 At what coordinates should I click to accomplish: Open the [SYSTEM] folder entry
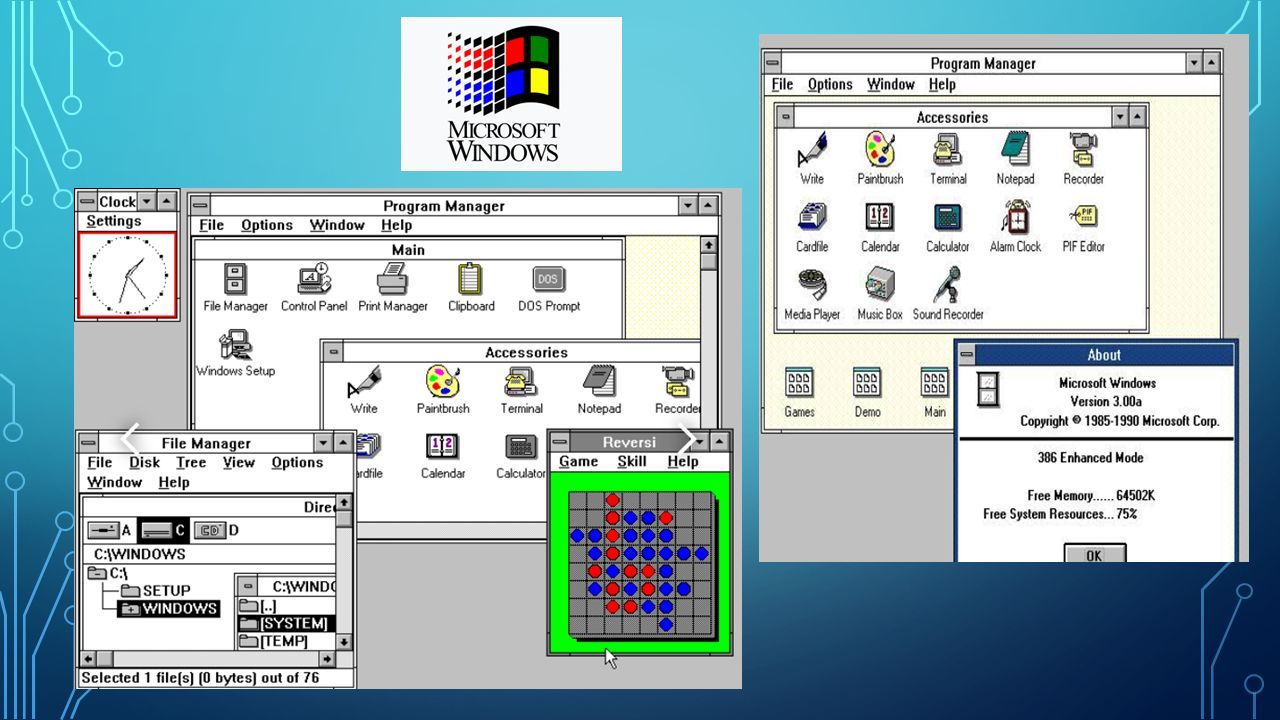[284, 623]
